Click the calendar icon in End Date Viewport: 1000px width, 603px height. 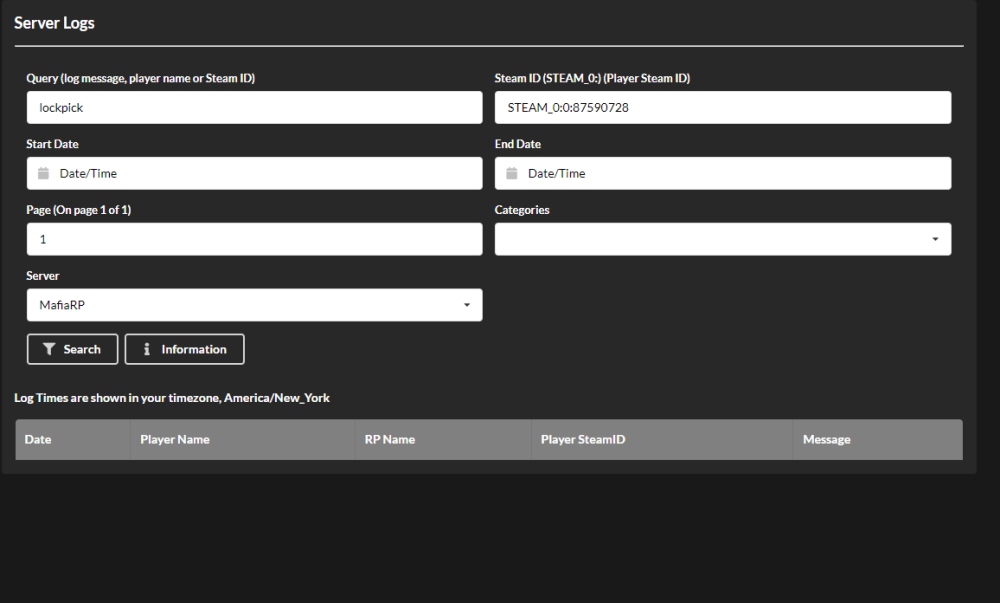pyautogui.click(x=512, y=173)
